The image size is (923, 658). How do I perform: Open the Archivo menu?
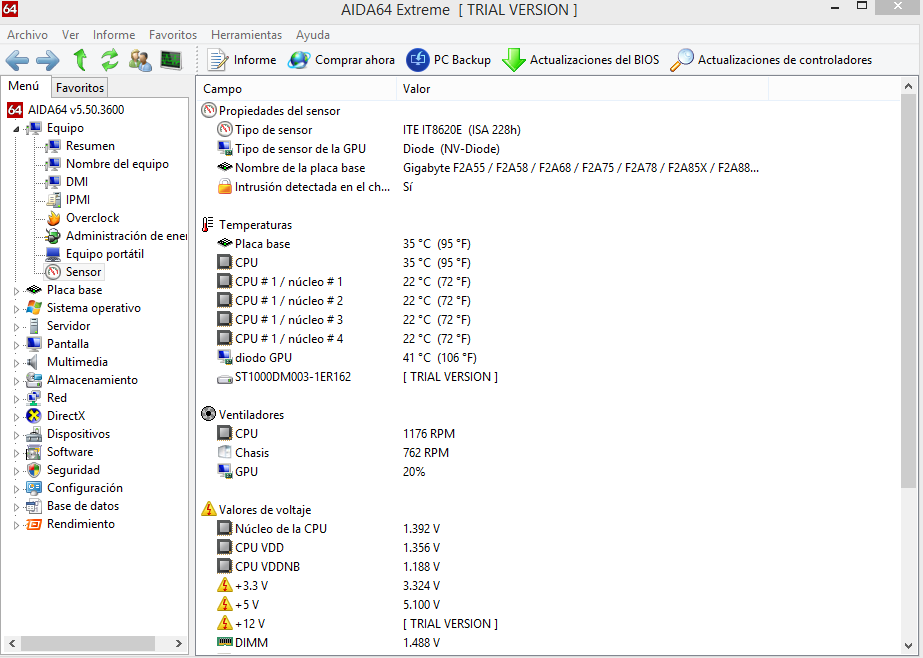pyautogui.click(x=28, y=35)
